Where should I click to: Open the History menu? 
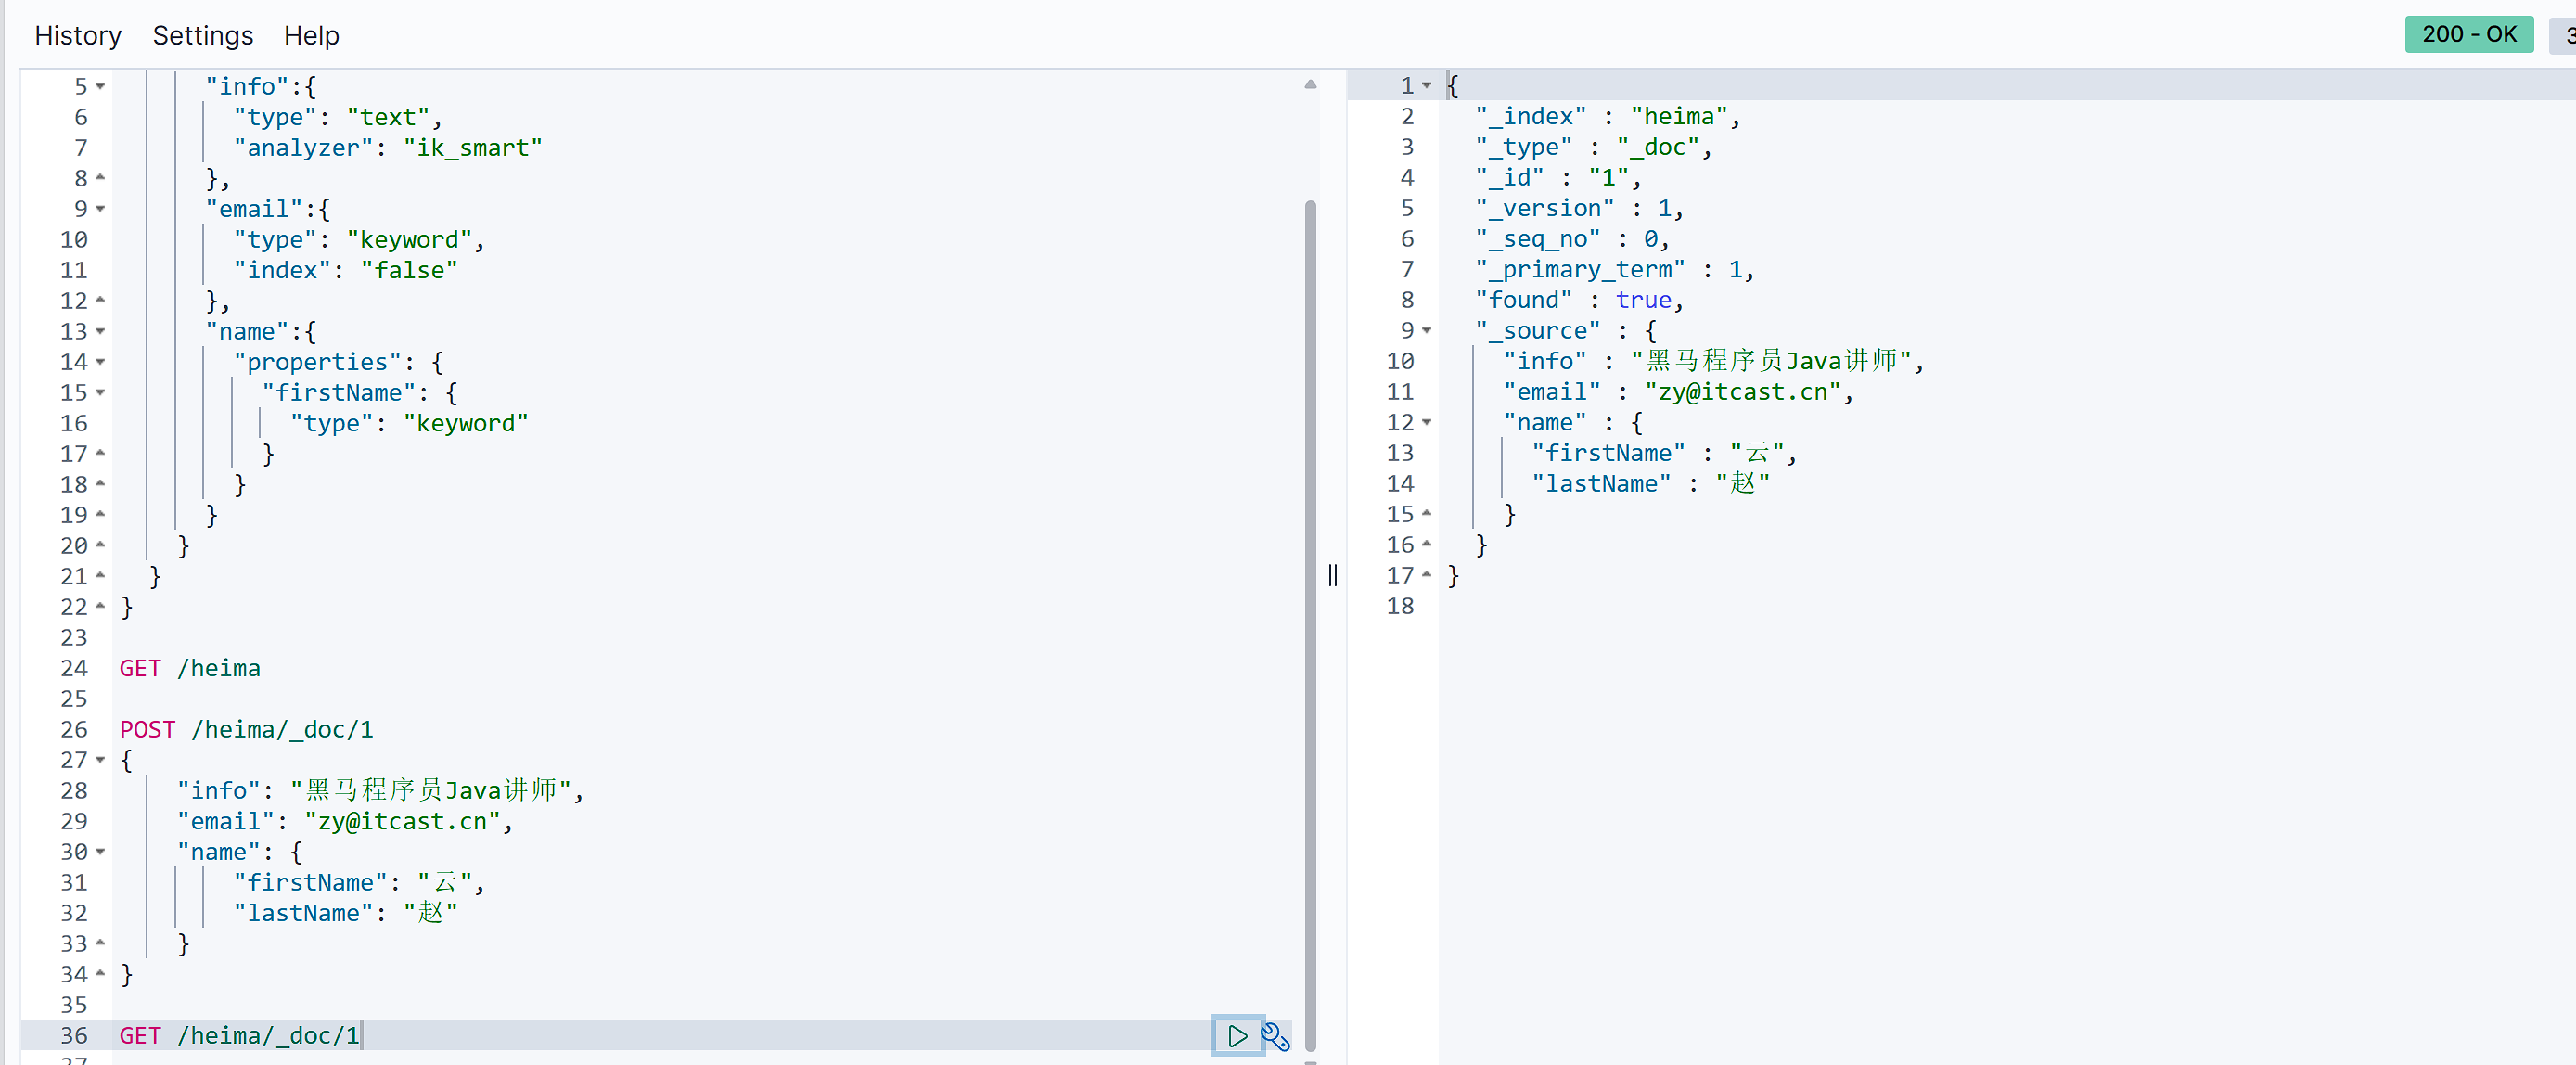coord(78,36)
